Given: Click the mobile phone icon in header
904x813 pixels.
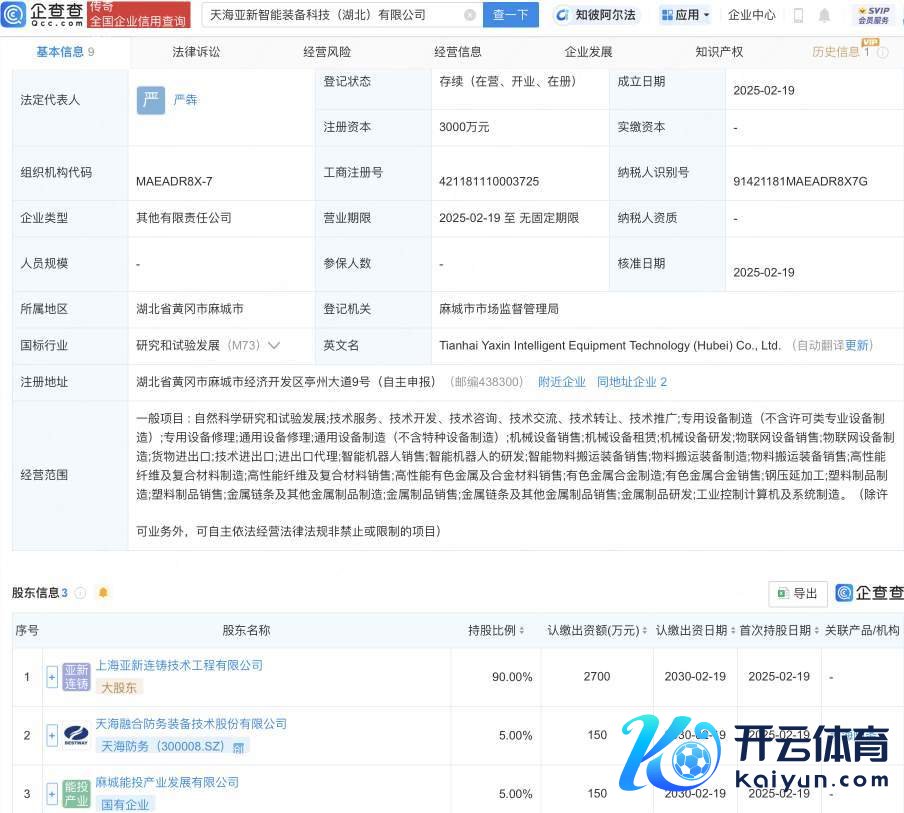Looking at the screenshot, I should (x=798, y=15).
